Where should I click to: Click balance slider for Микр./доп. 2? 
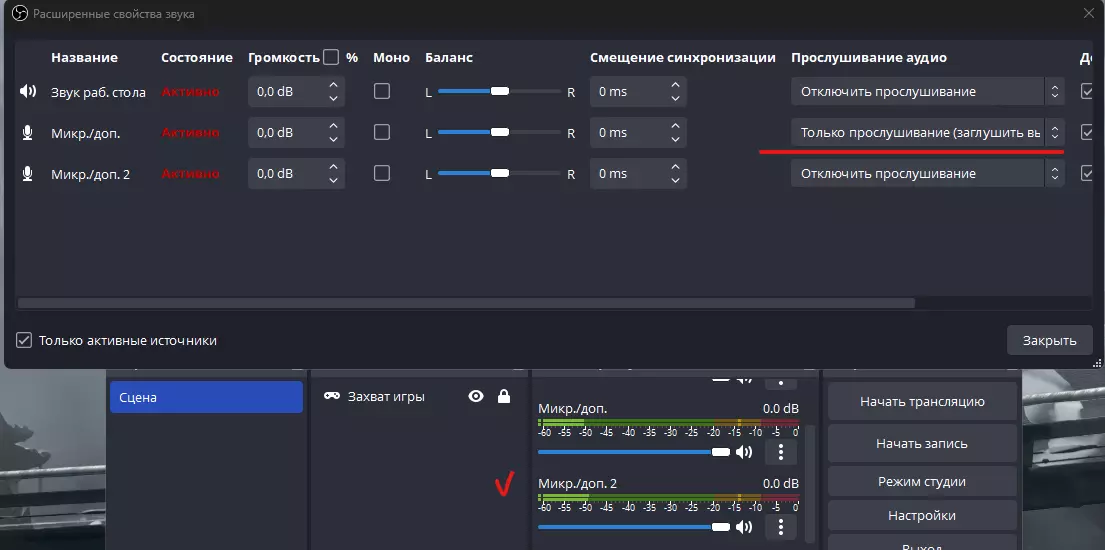pyautogui.click(x=499, y=174)
